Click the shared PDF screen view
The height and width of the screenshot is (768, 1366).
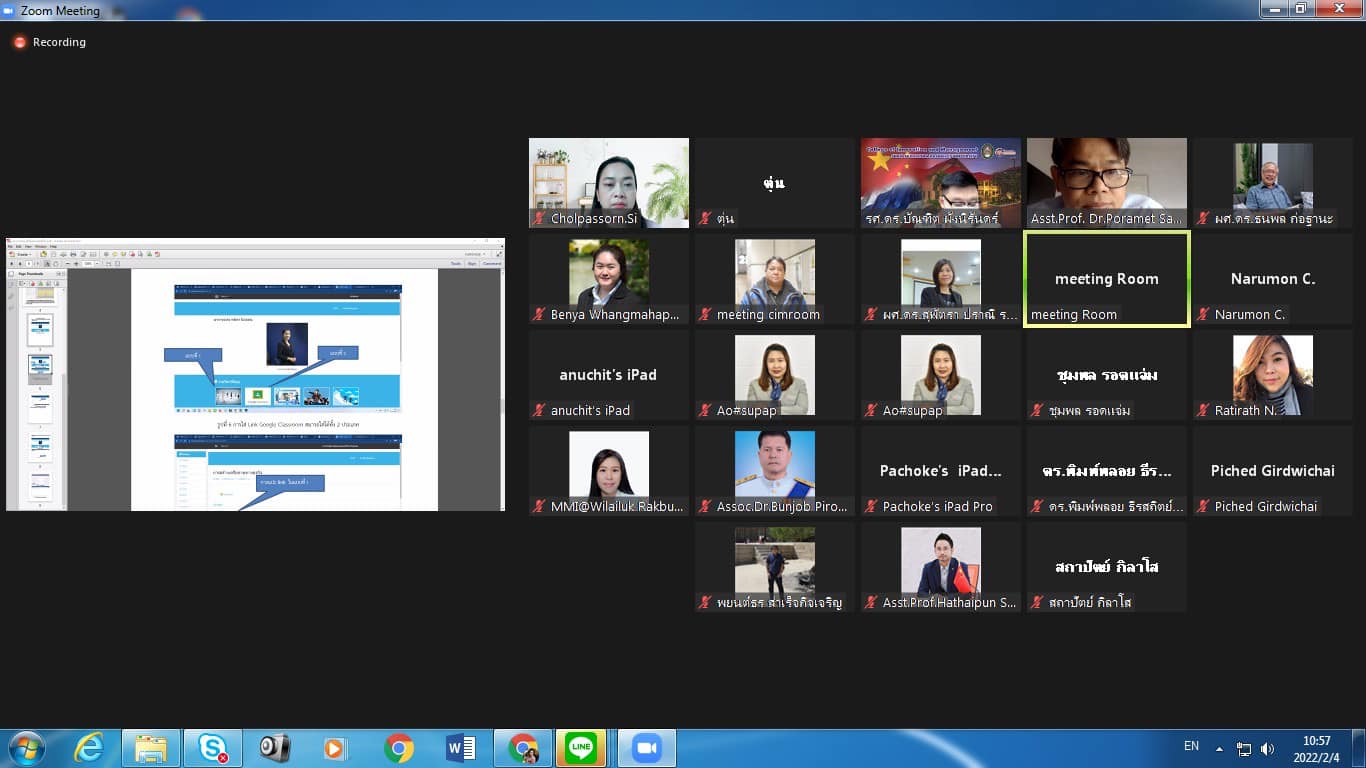pyautogui.click(x=255, y=374)
